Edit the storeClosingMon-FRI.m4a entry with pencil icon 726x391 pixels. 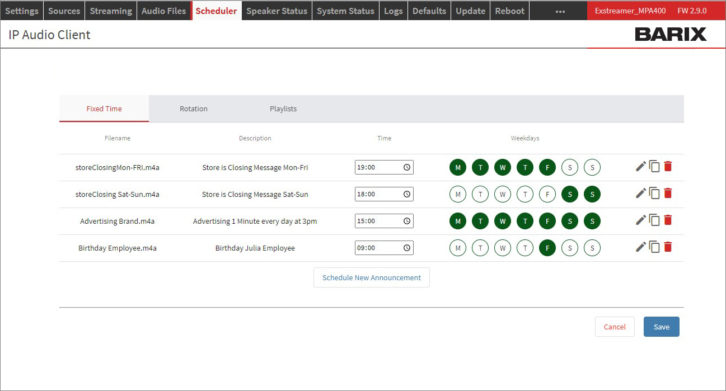tap(640, 166)
